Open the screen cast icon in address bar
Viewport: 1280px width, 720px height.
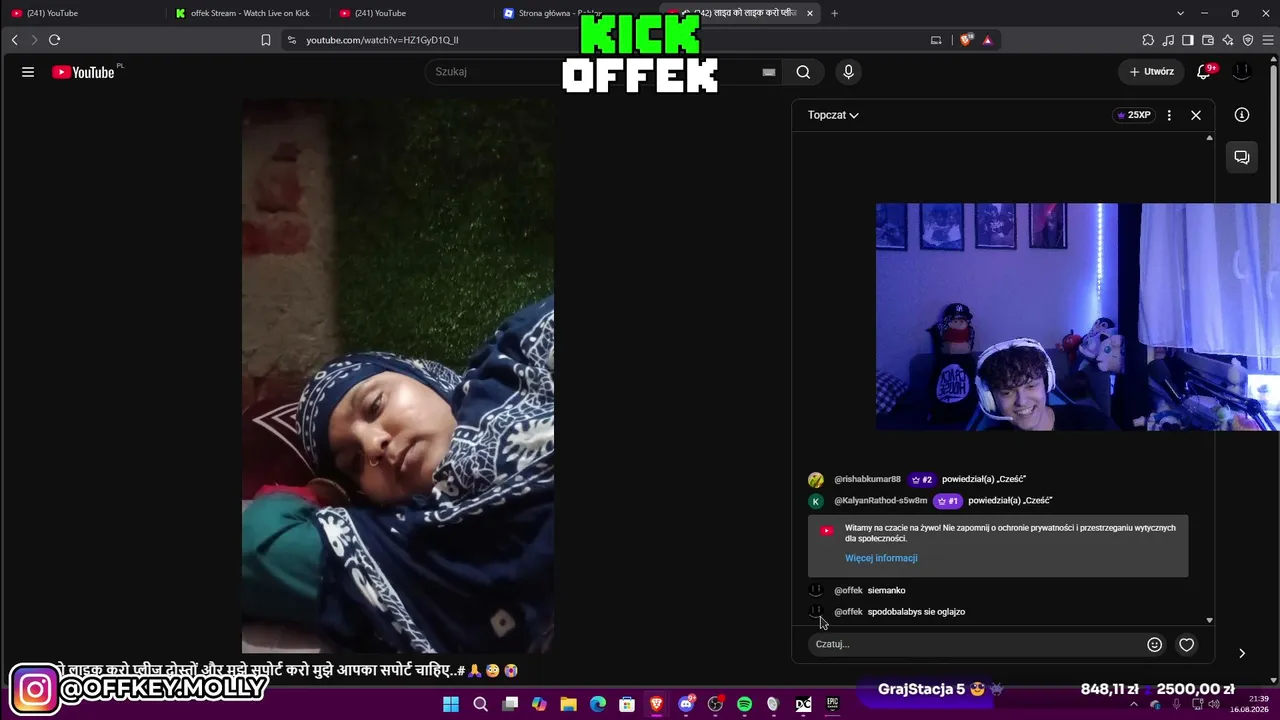click(x=936, y=40)
